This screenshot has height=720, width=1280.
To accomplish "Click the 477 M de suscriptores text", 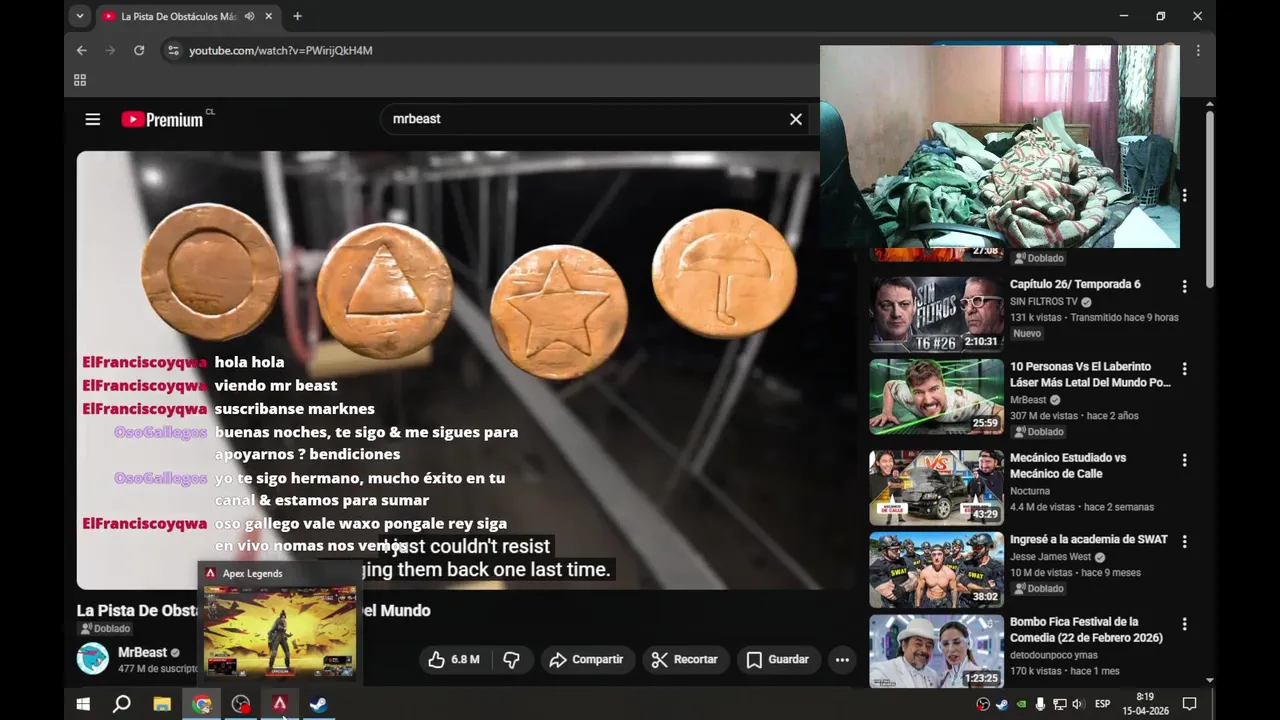I will (158, 668).
